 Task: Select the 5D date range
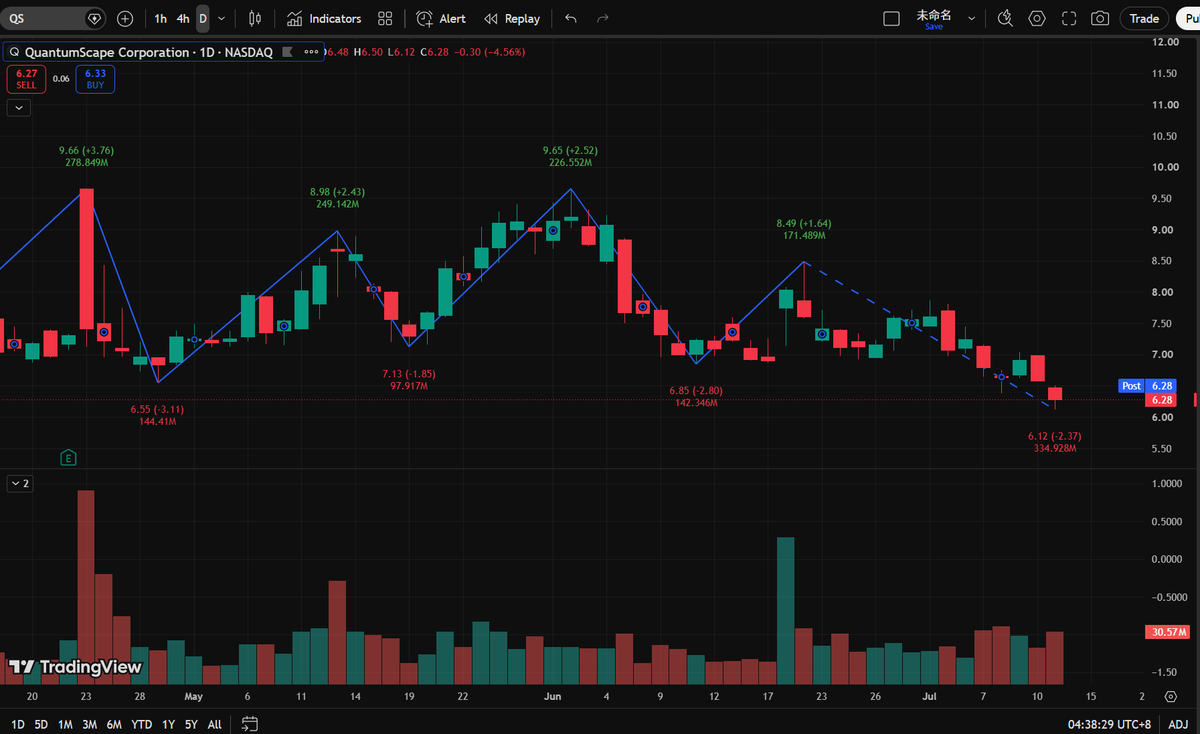(41, 724)
